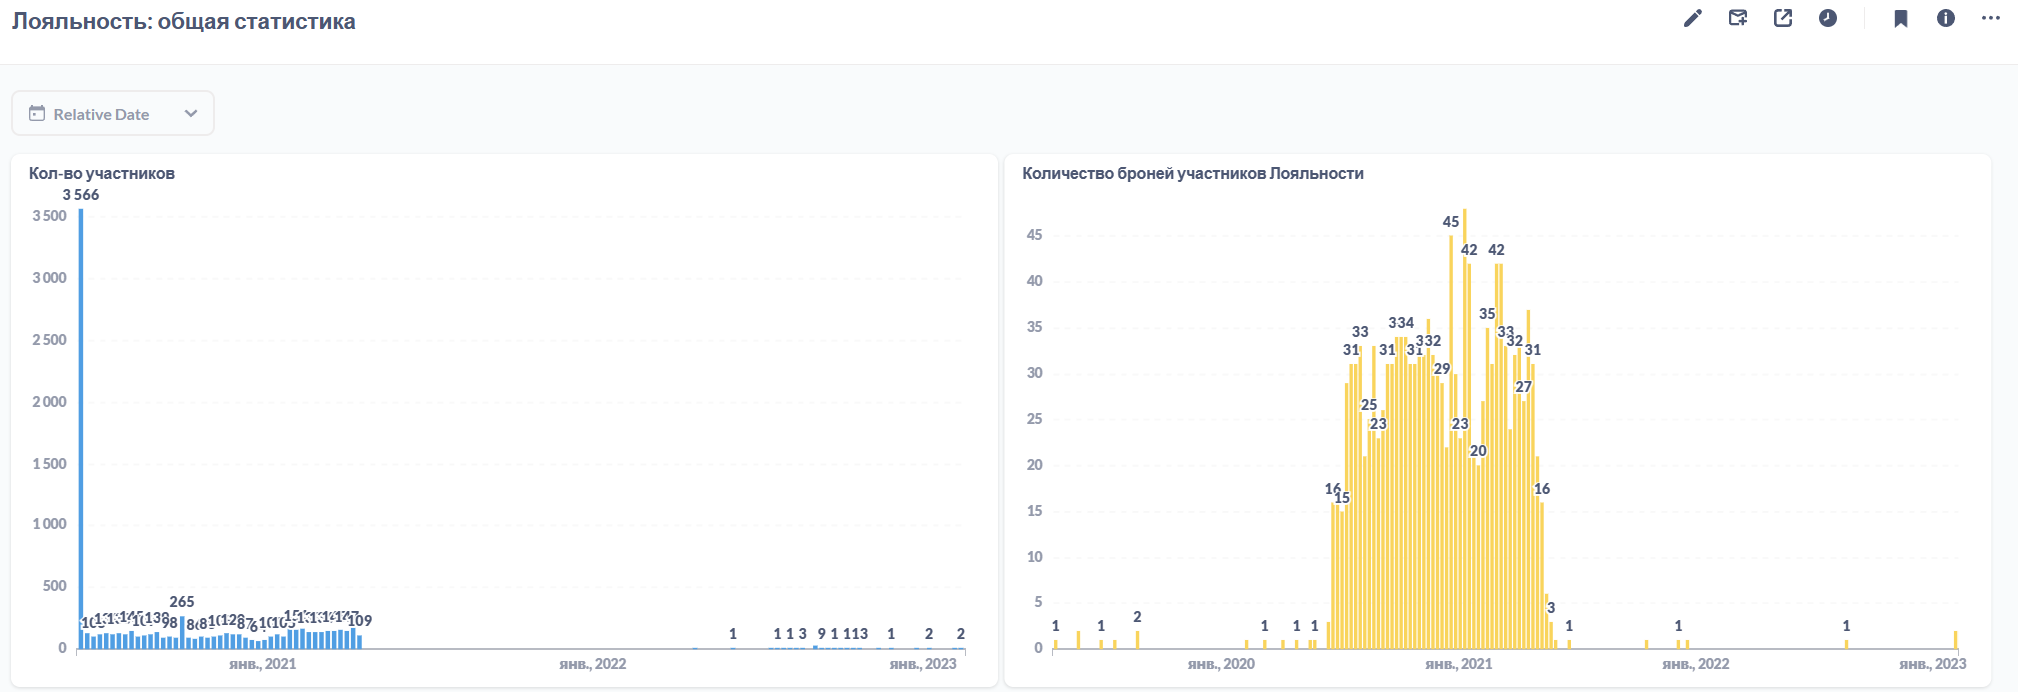
Task: Click the calendar icon in Relative Date filter
Action: [x=37, y=114]
